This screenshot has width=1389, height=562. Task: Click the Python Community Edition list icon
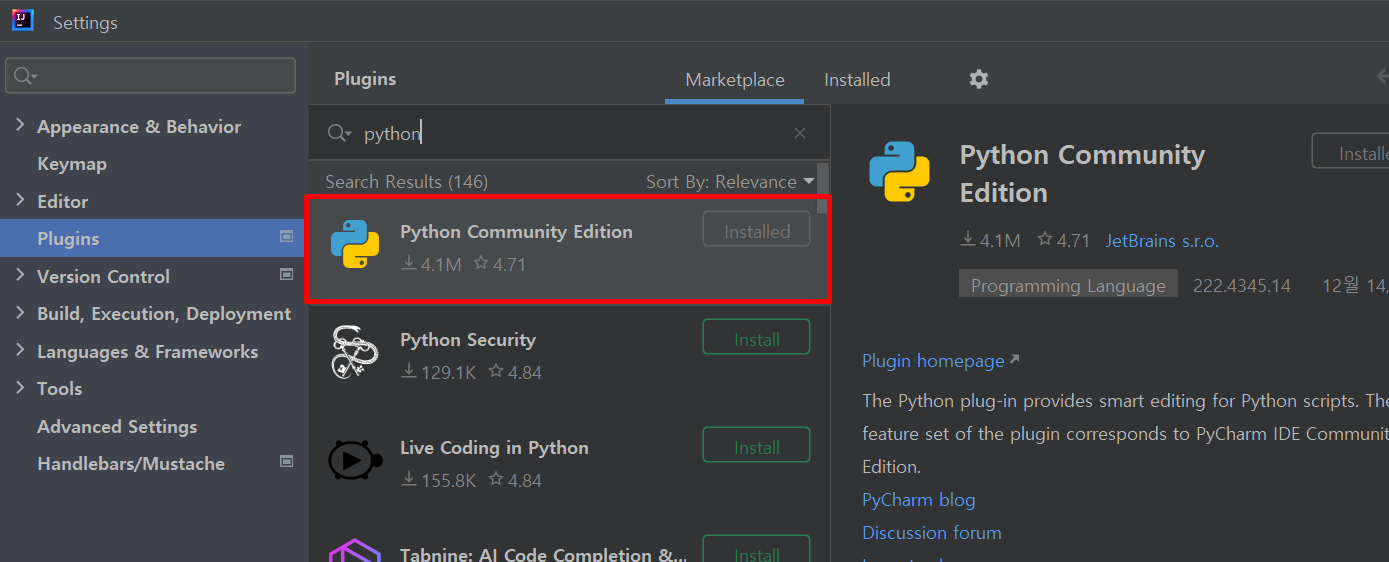pyautogui.click(x=355, y=244)
